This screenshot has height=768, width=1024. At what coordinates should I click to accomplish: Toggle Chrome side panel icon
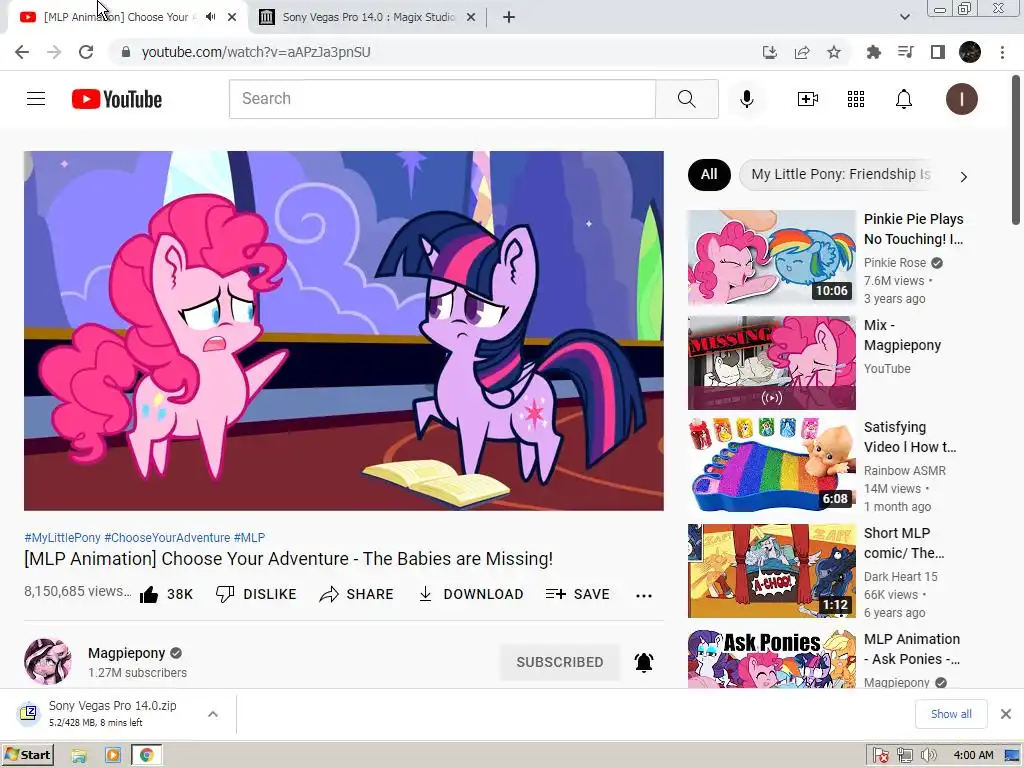coord(938,52)
